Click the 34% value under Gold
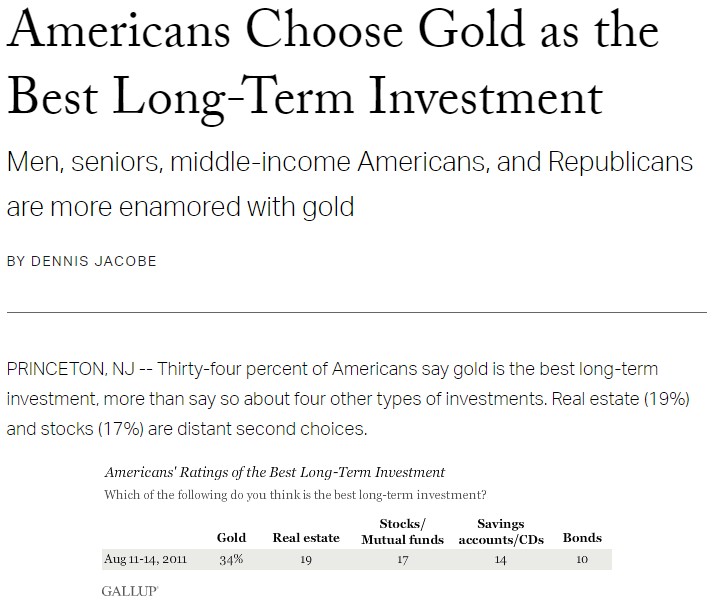The height and width of the screenshot is (612, 721). 231,560
